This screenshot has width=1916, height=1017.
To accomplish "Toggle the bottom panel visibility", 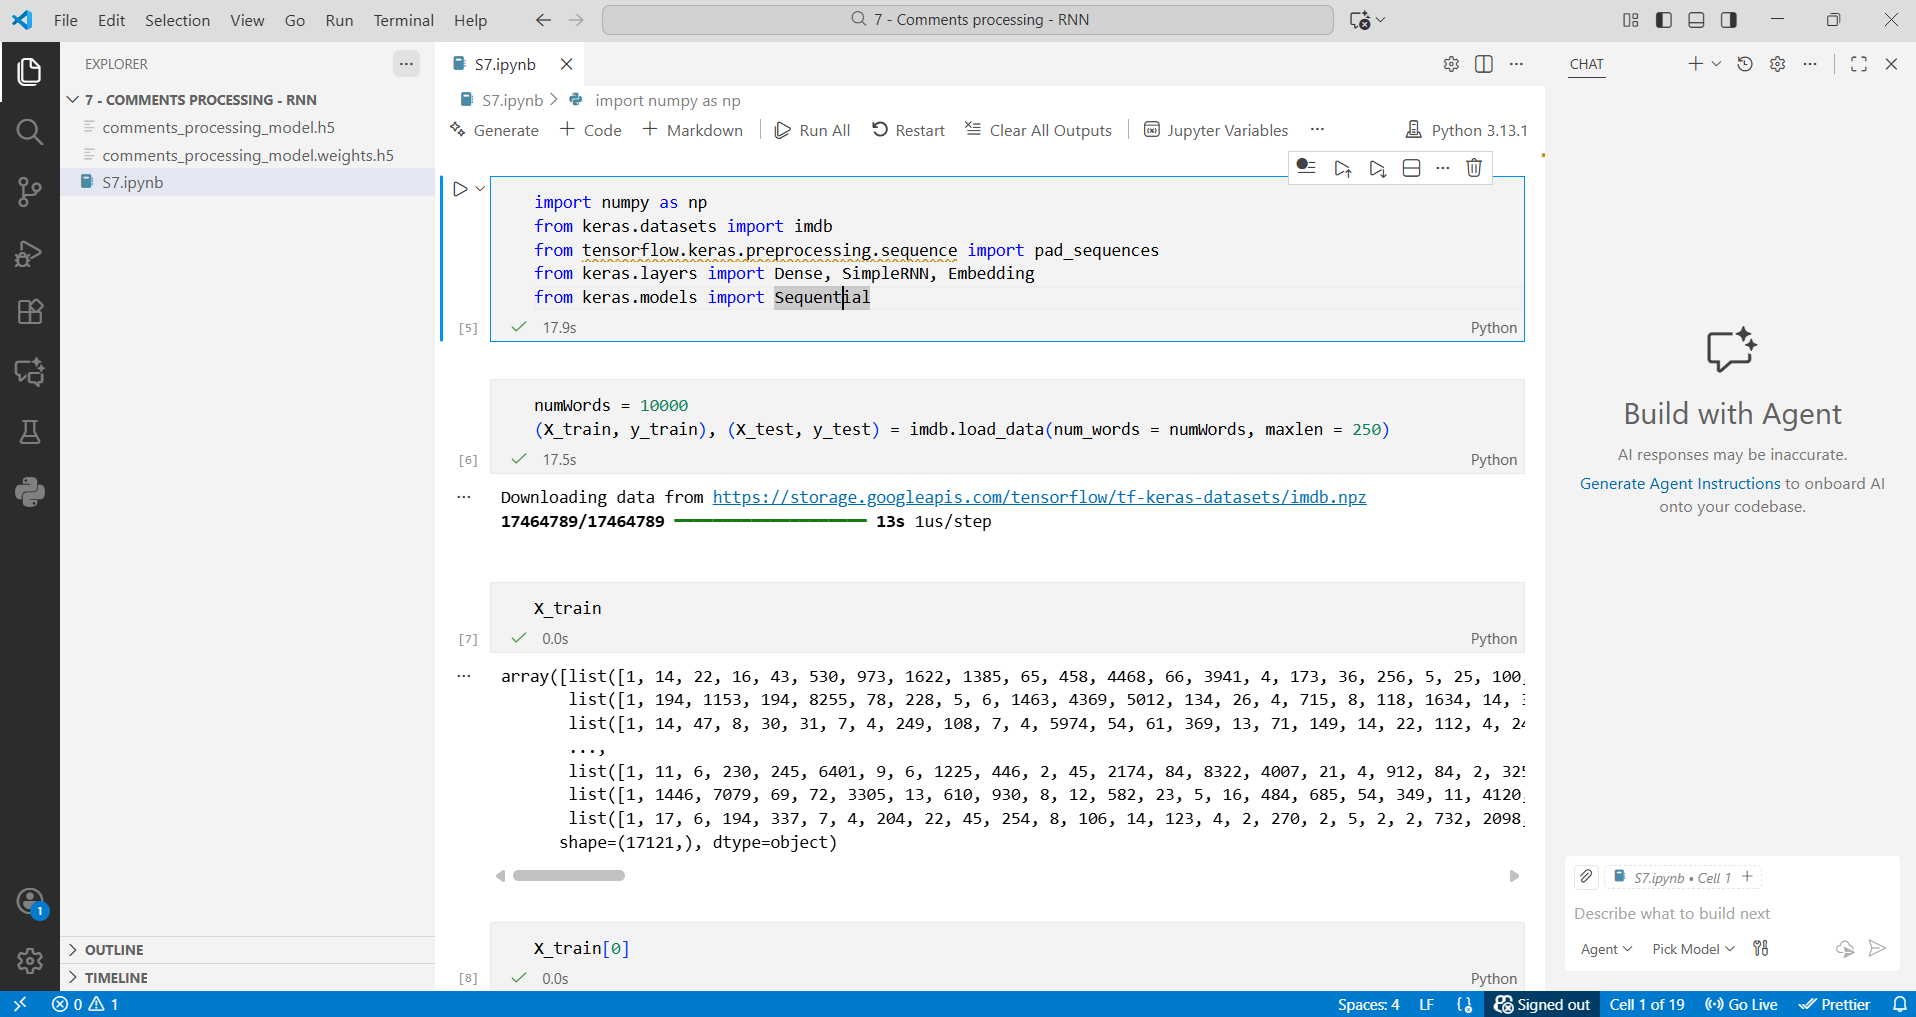I will tap(1696, 20).
